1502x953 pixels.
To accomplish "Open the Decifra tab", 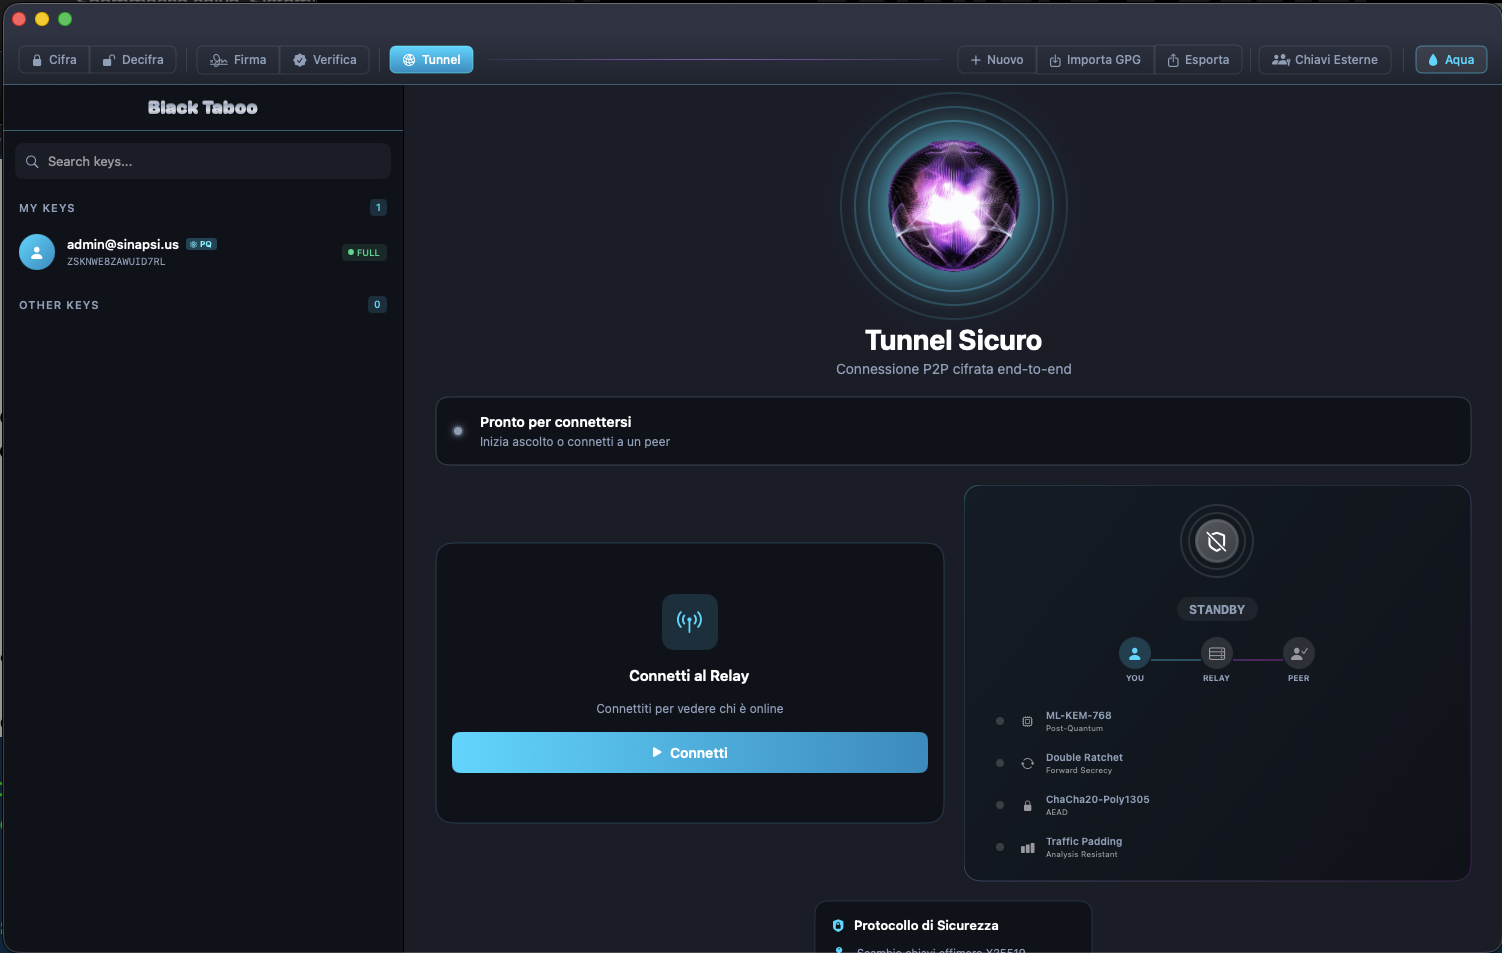I will [x=133, y=60].
